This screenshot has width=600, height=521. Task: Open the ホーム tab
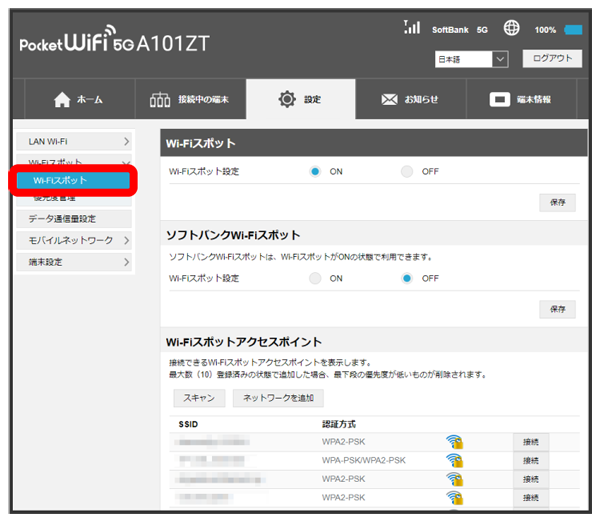77,100
